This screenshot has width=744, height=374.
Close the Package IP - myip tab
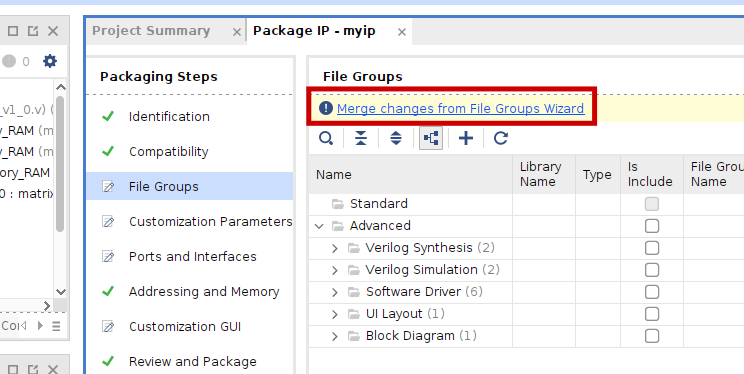(402, 32)
